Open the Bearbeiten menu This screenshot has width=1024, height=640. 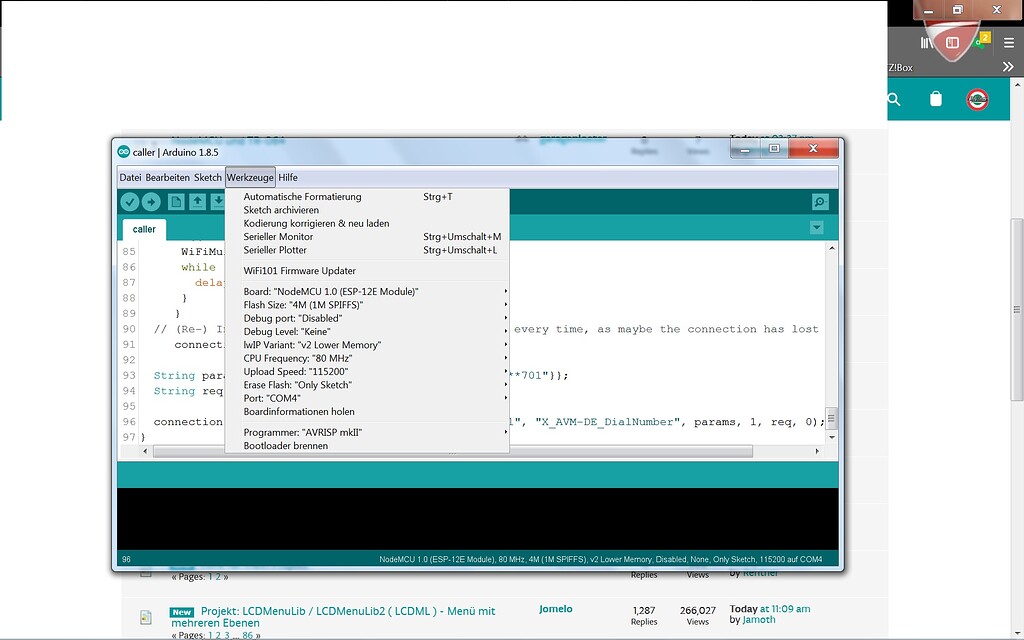coord(167,178)
